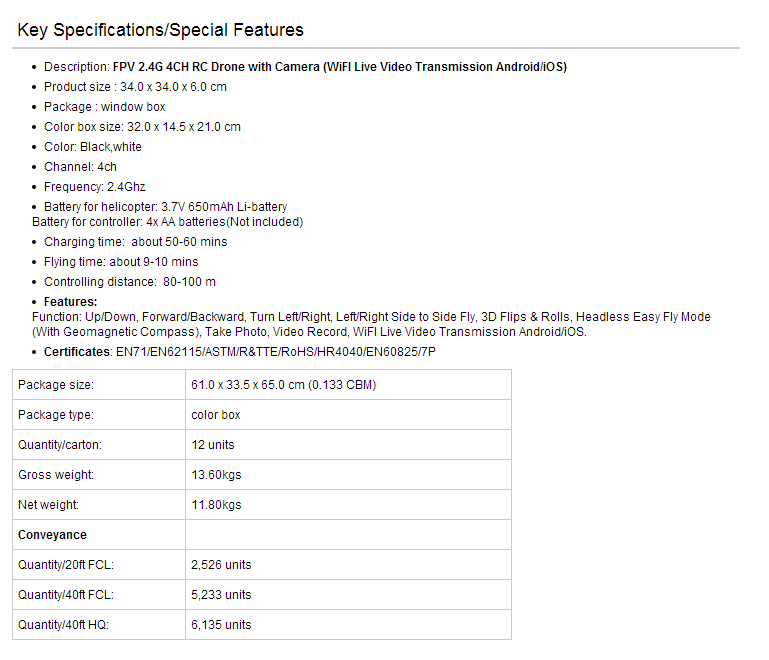Click the 12 units quantity cell
Screen dimensions: 769x660
[x=348, y=445]
